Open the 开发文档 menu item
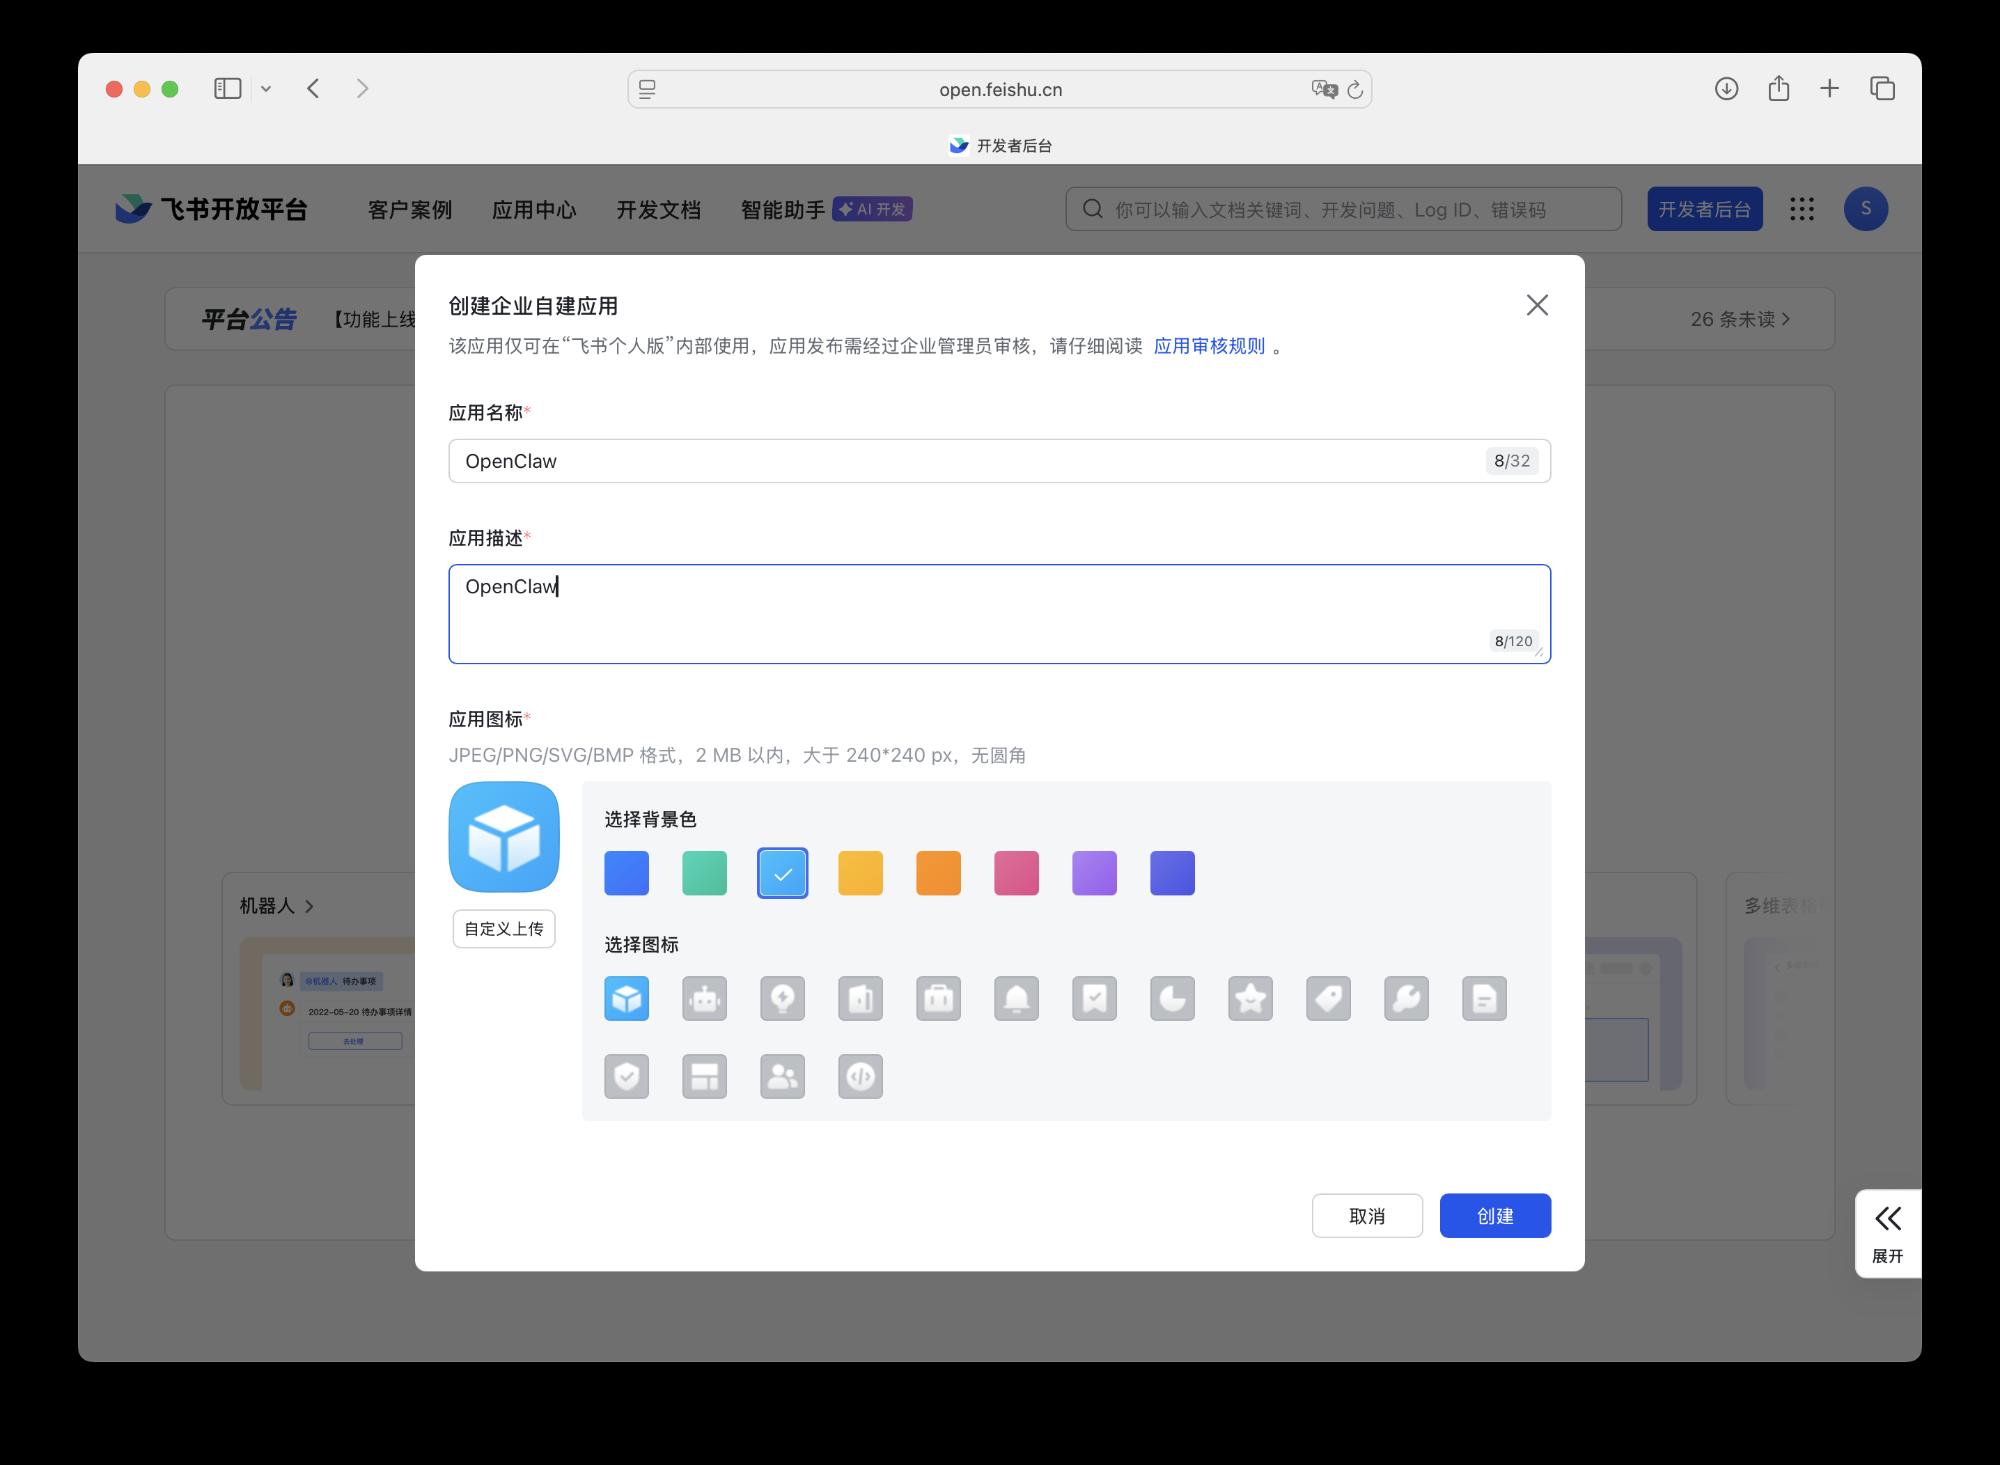Image resolution: width=2000 pixels, height=1465 pixels. pos(658,210)
